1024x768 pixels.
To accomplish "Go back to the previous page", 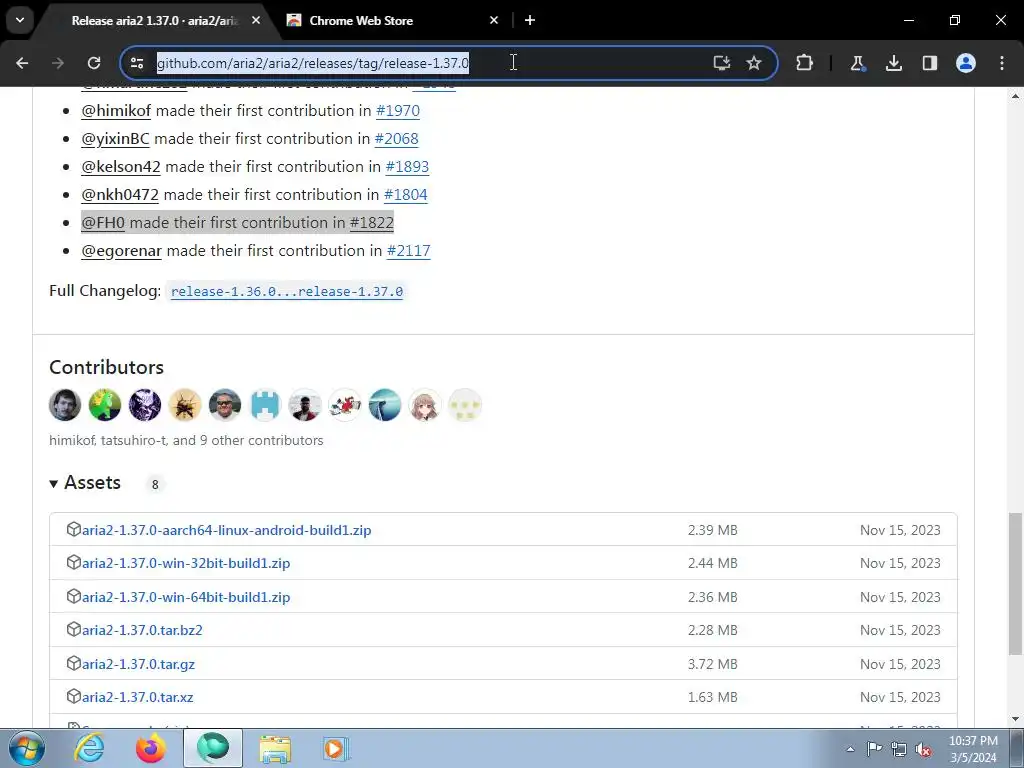I will point(22,63).
